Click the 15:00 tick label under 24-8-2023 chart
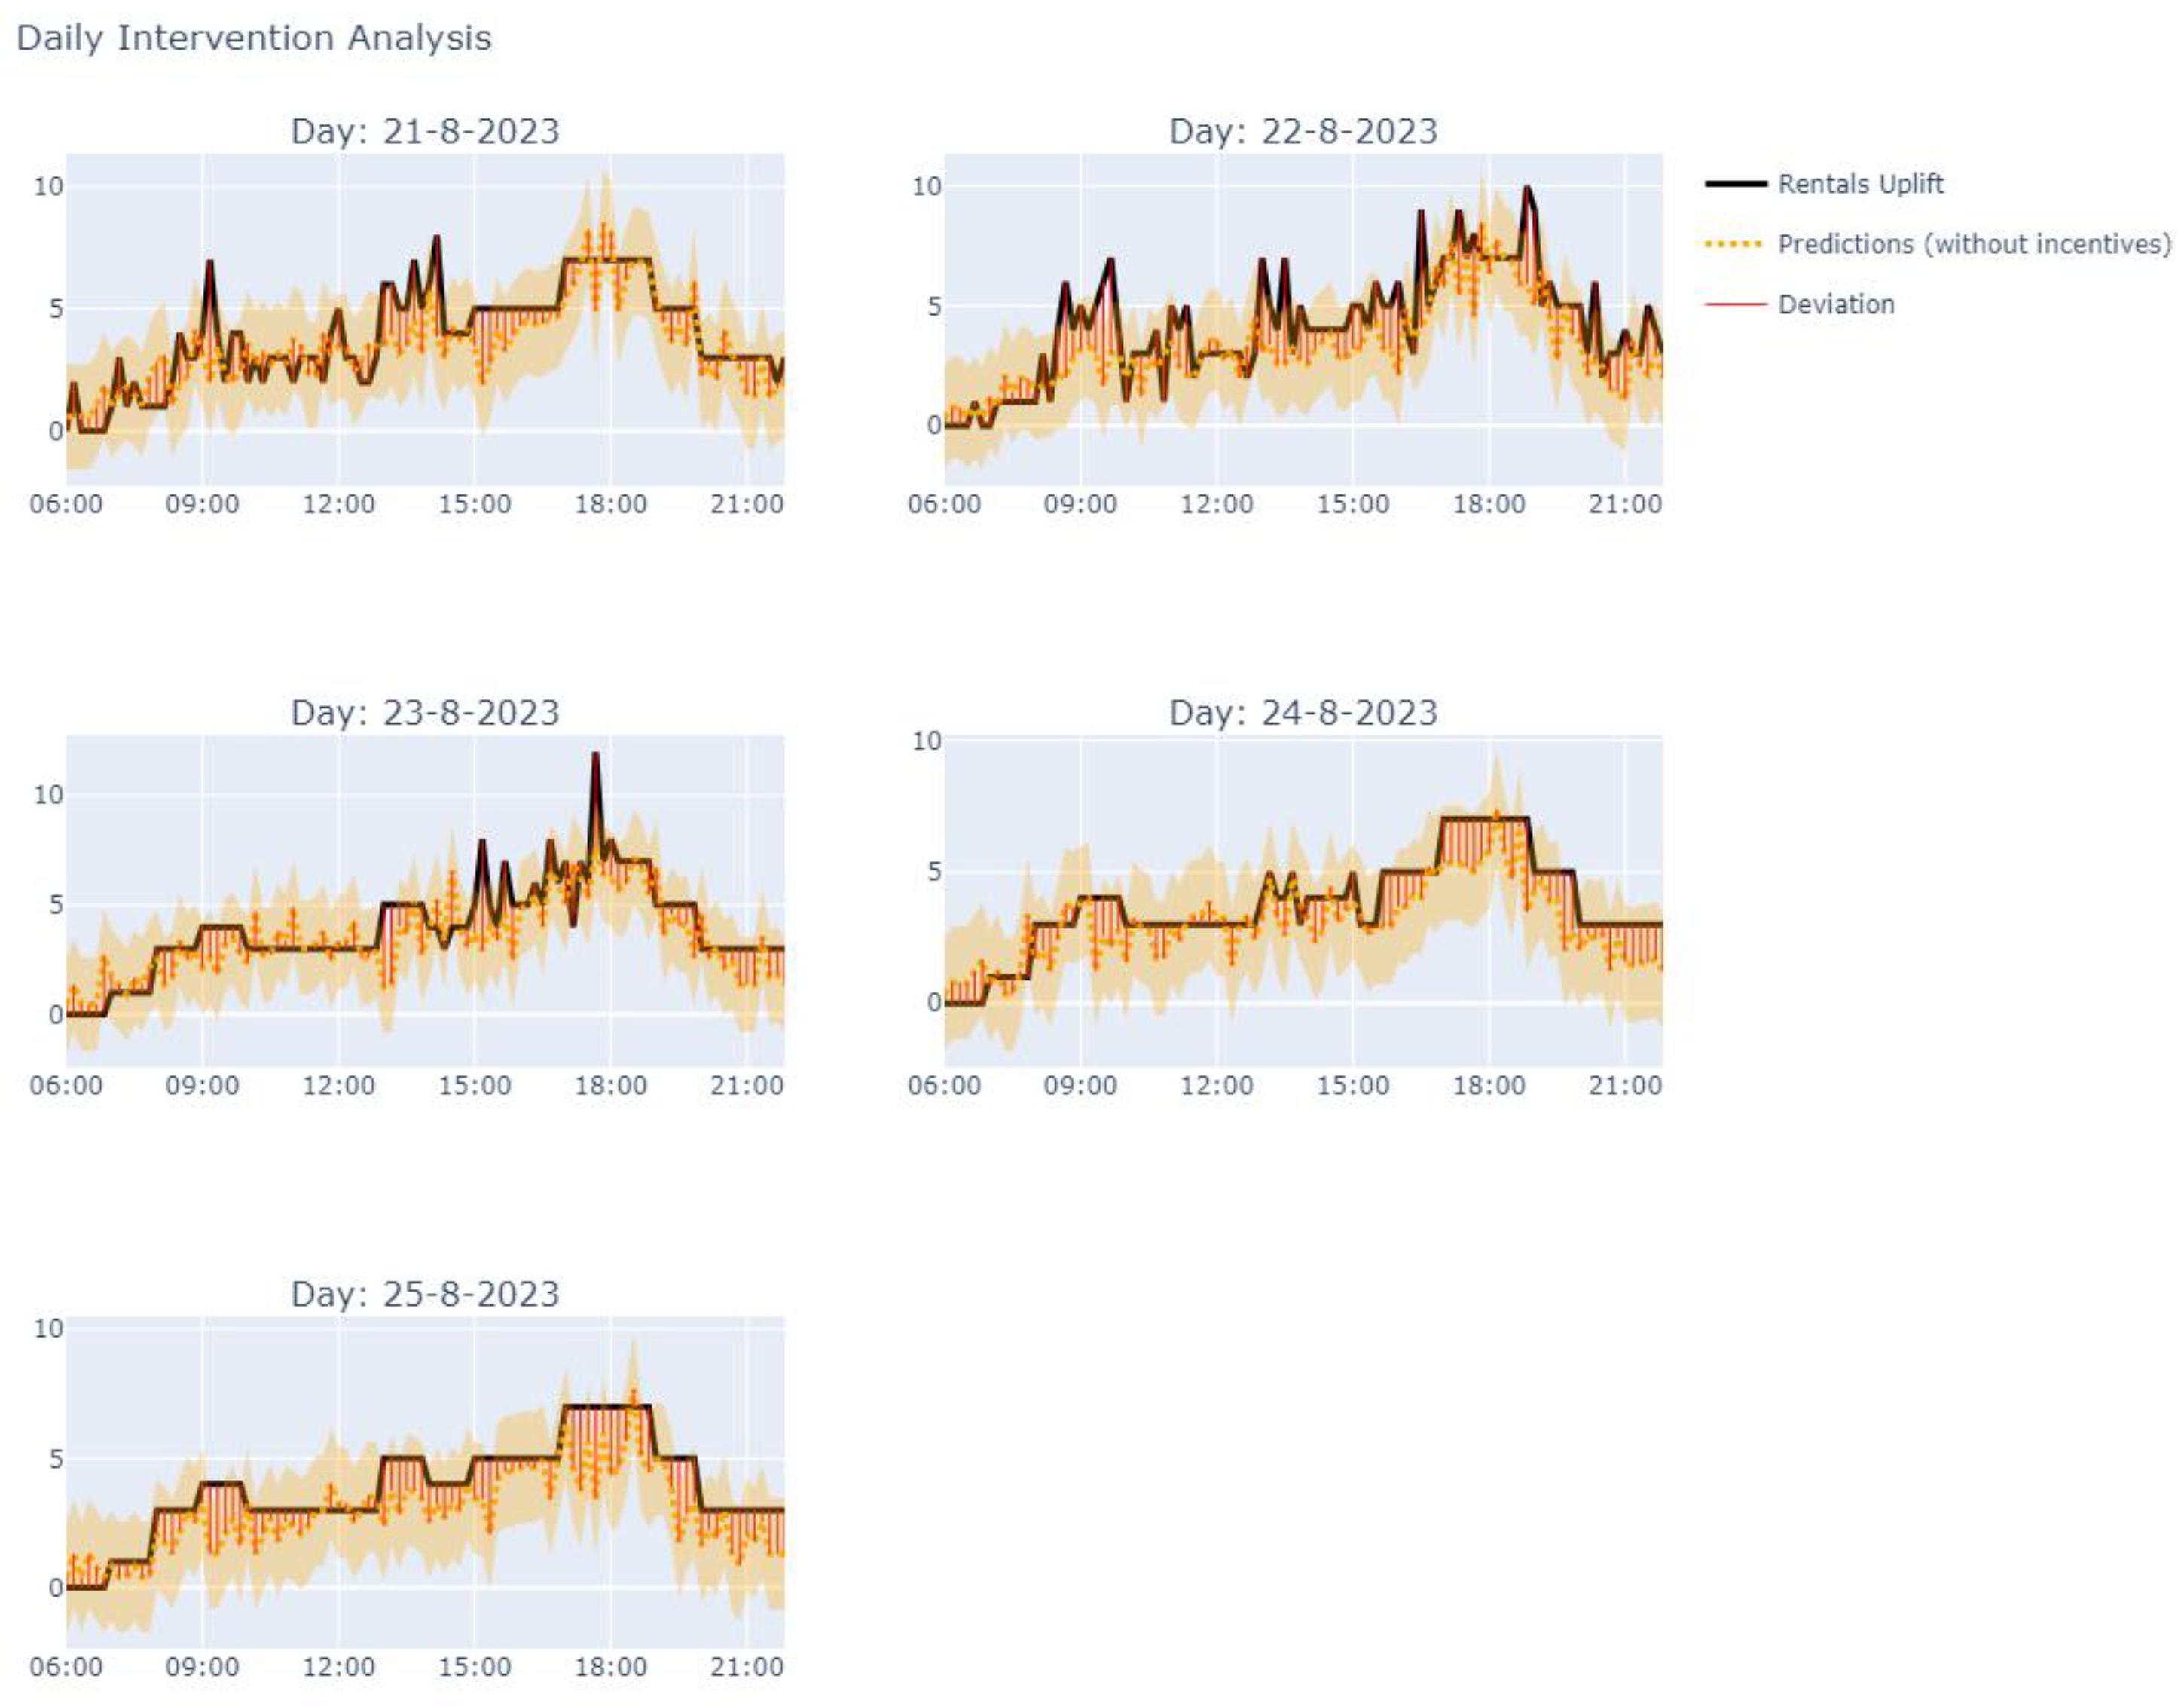2184x1706 pixels. coord(1352,1085)
